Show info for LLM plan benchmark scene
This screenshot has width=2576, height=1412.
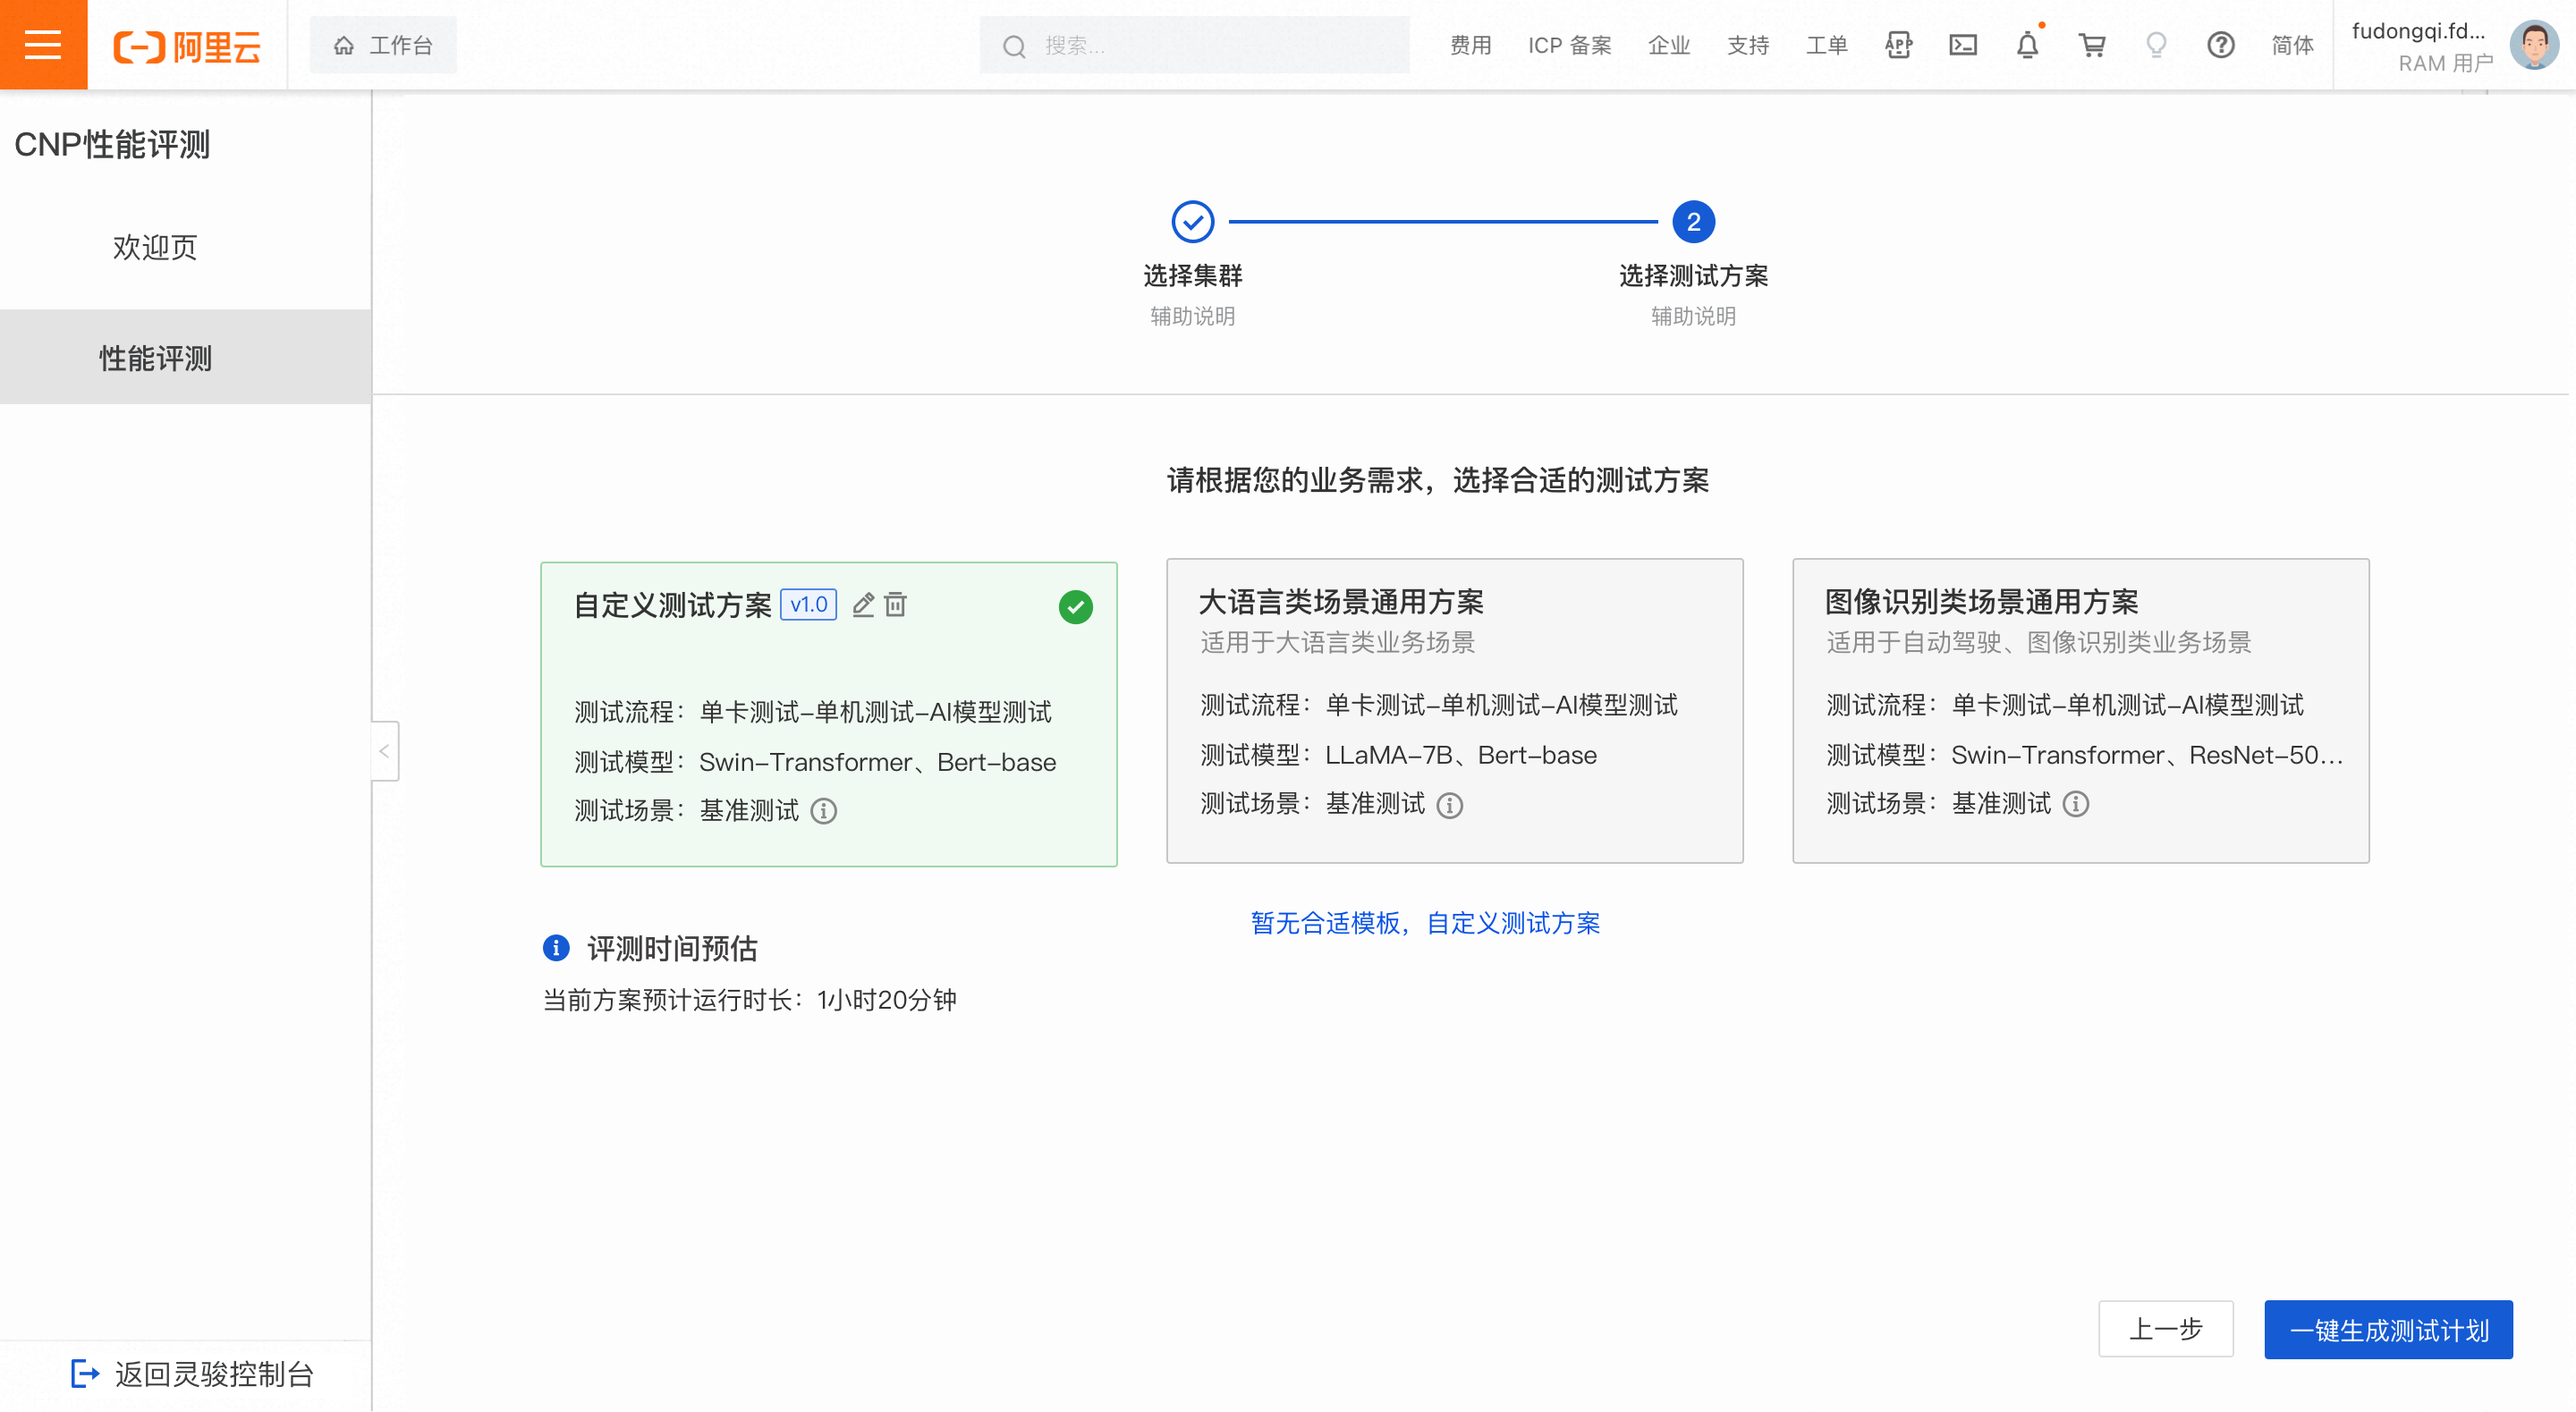[x=1449, y=805]
